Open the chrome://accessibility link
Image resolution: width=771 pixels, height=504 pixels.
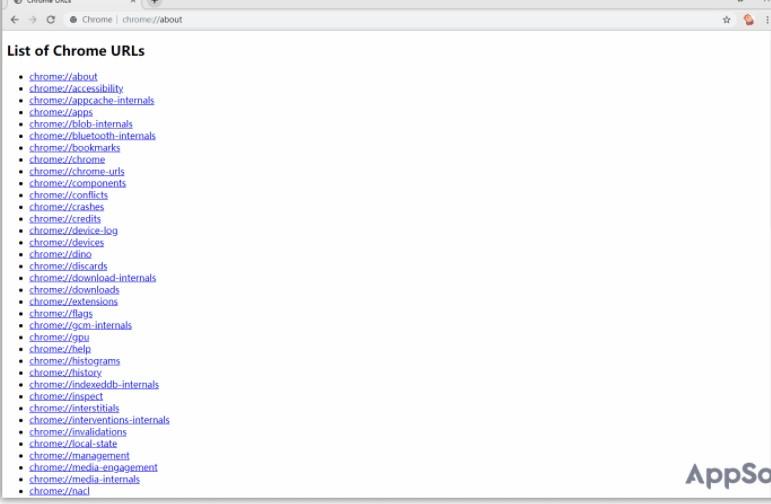tap(76, 89)
